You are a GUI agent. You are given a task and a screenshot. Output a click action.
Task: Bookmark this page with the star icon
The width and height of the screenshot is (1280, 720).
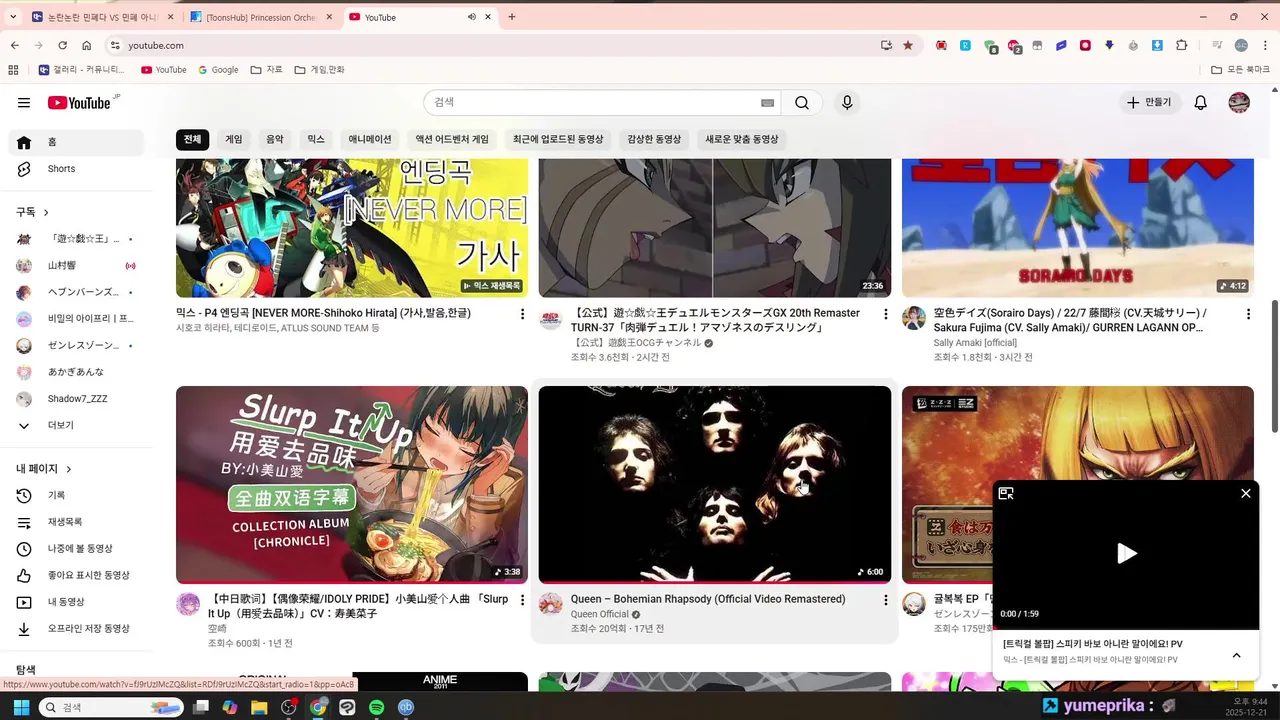tap(908, 45)
